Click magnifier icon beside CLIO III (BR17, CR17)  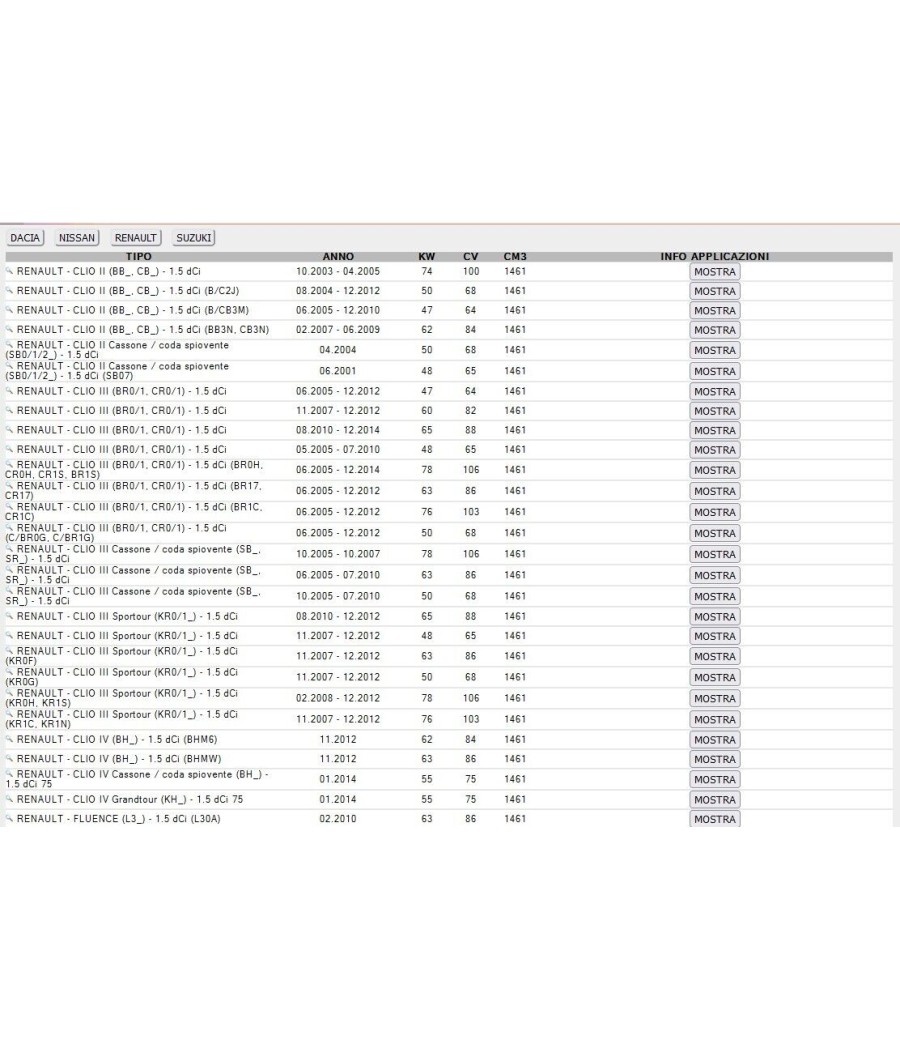9,486
